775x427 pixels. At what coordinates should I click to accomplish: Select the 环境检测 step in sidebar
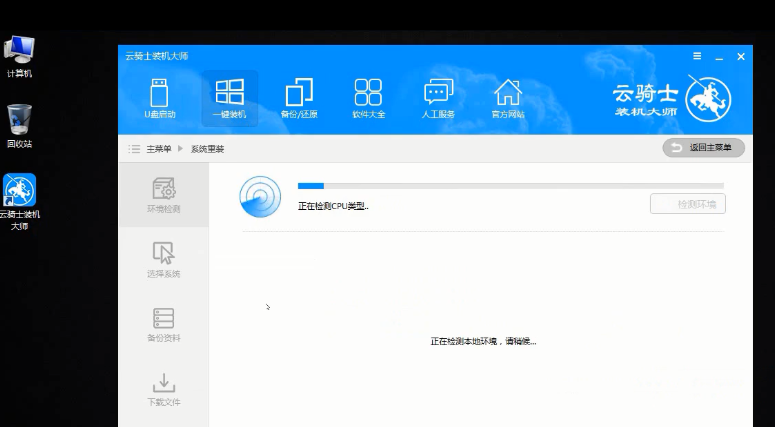click(x=164, y=195)
